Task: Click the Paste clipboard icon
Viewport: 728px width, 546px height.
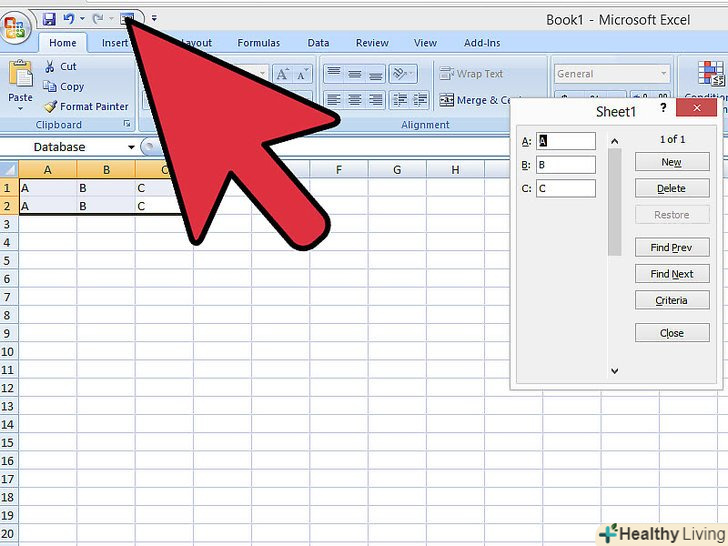Action: pyautogui.click(x=20, y=74)
